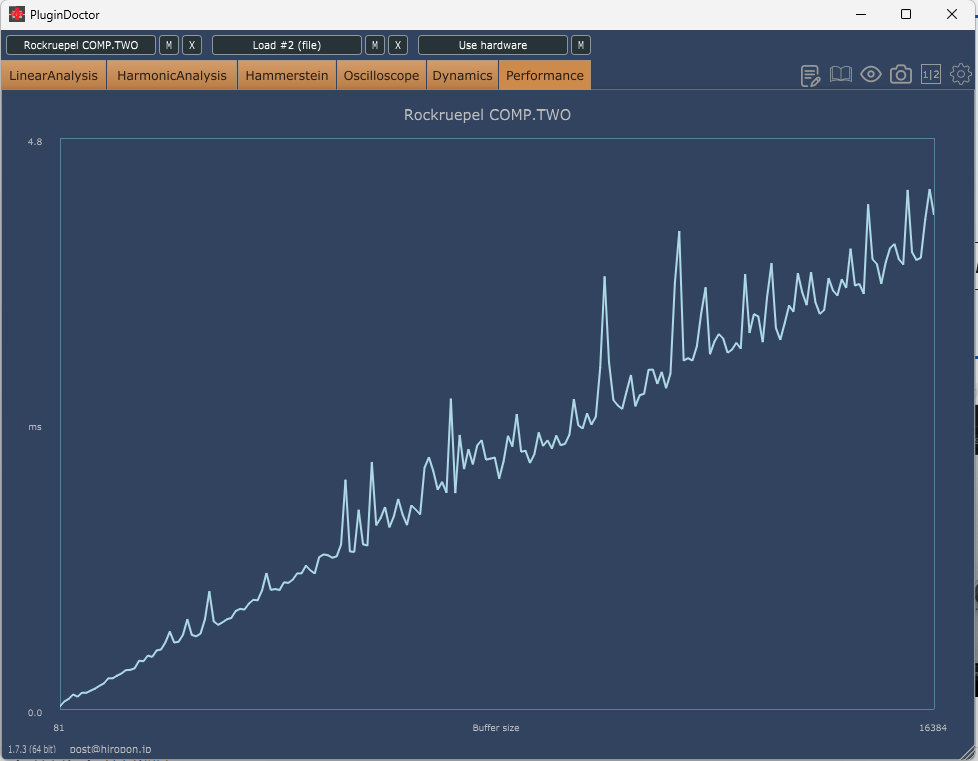Screen dimensions: 978x761
Task: Click the post@hiropon.jp email text
Action: coord(110,749)
